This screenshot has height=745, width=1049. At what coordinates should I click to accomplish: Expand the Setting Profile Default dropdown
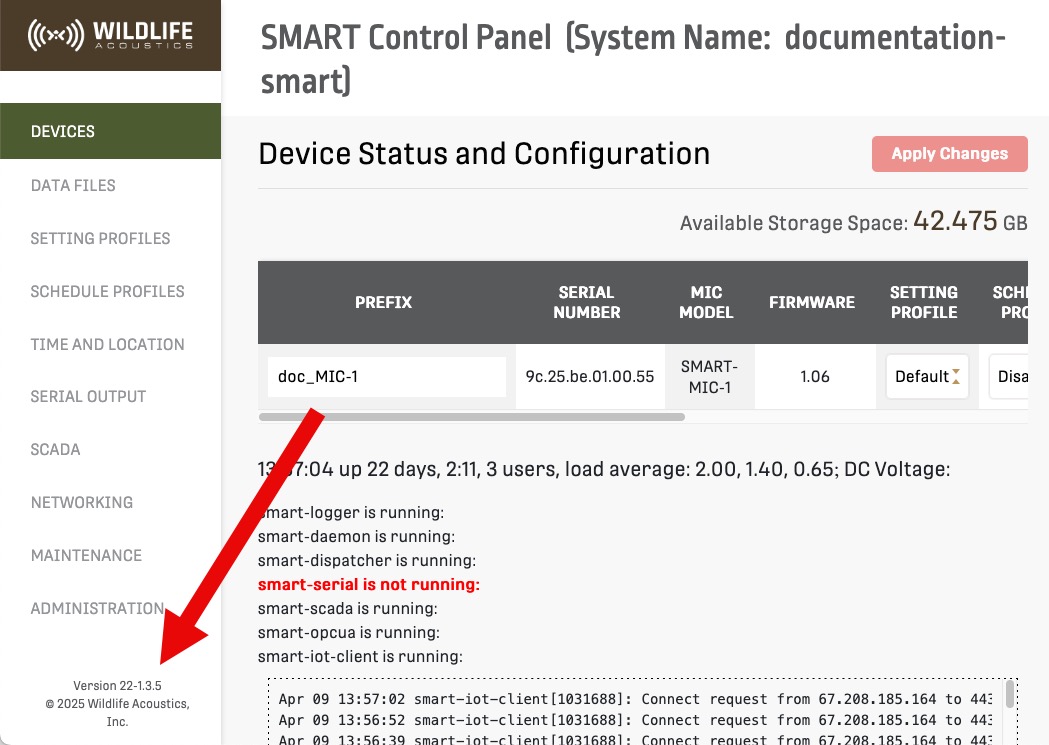click(x=926, y=377)
